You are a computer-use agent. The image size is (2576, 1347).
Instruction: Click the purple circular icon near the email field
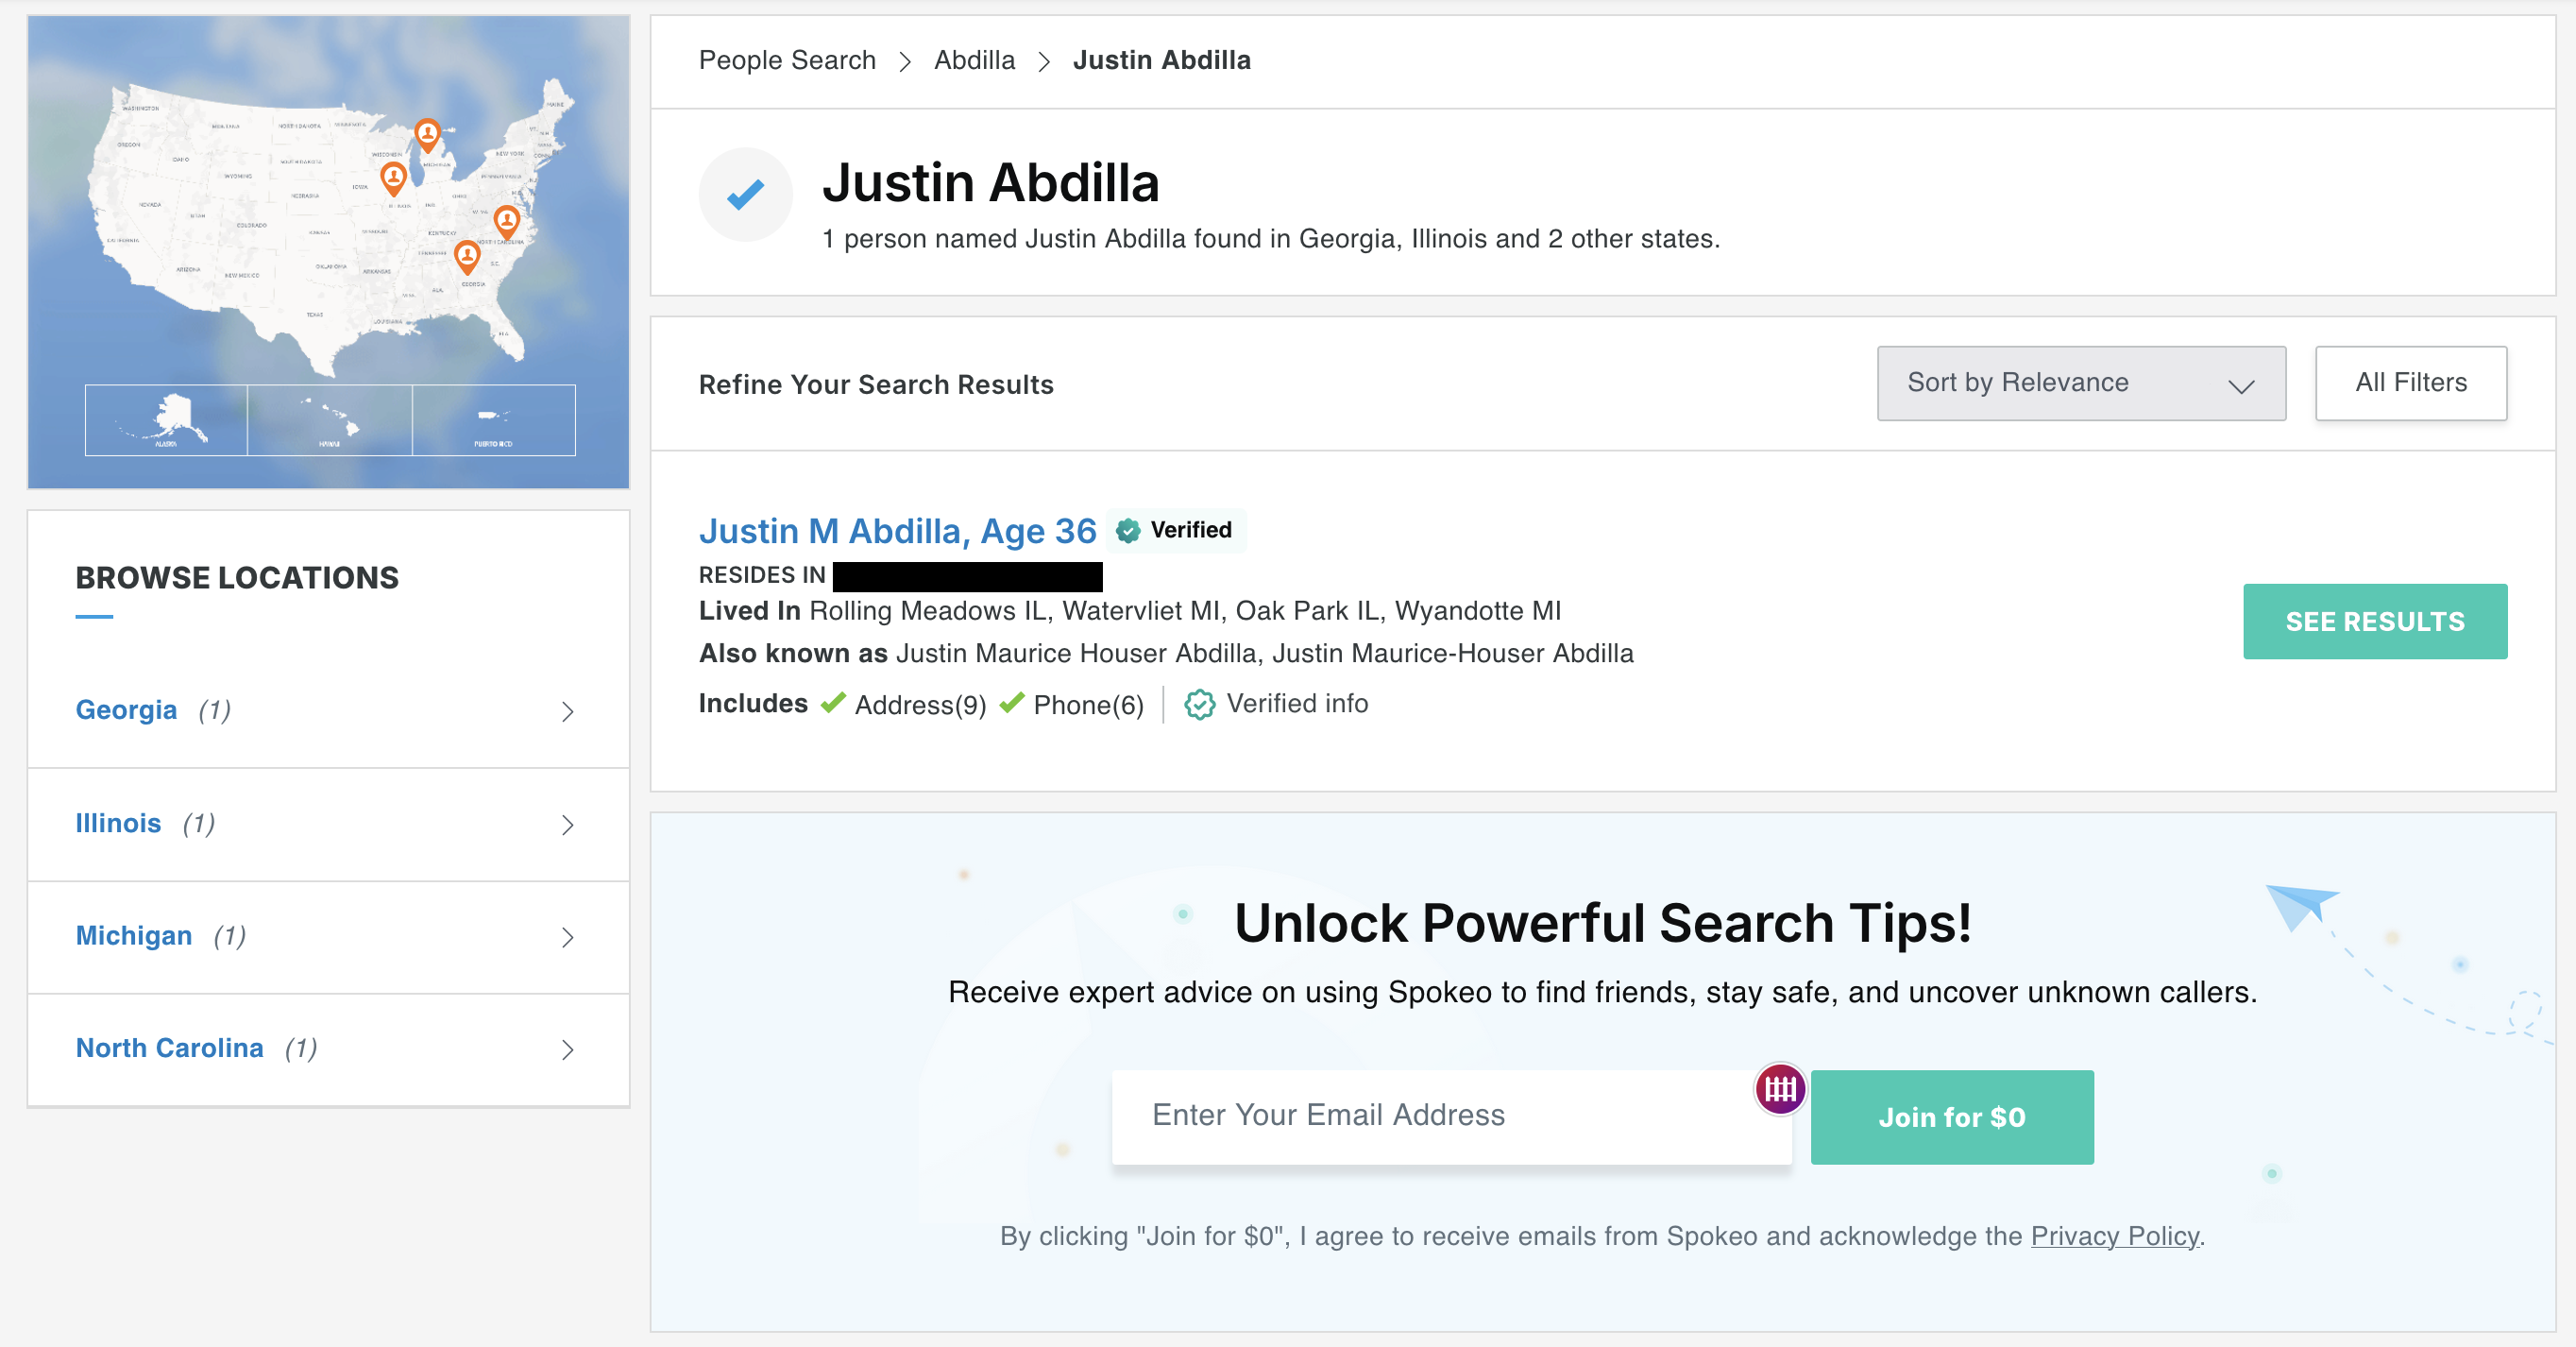point(1779,1091)
